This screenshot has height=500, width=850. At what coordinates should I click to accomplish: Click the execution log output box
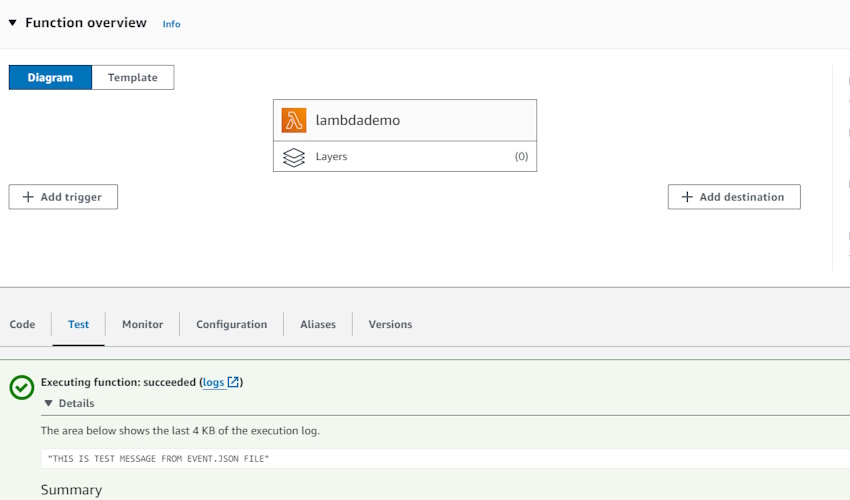click(x=446, y=459)
